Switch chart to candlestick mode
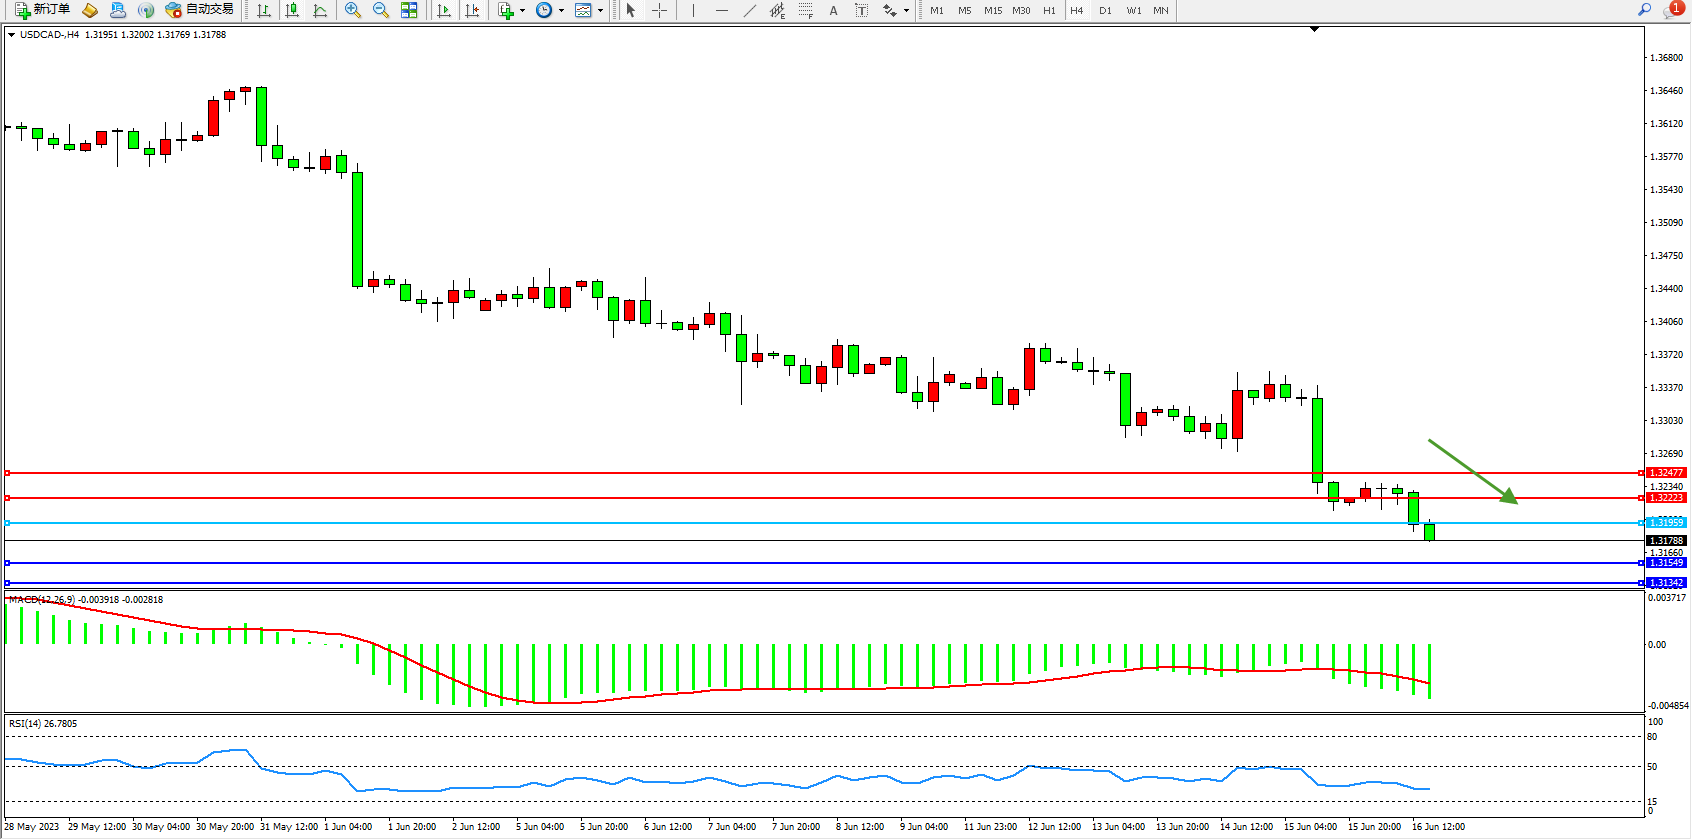Viewport: 1692px width, 840px height. pos(292,10)
